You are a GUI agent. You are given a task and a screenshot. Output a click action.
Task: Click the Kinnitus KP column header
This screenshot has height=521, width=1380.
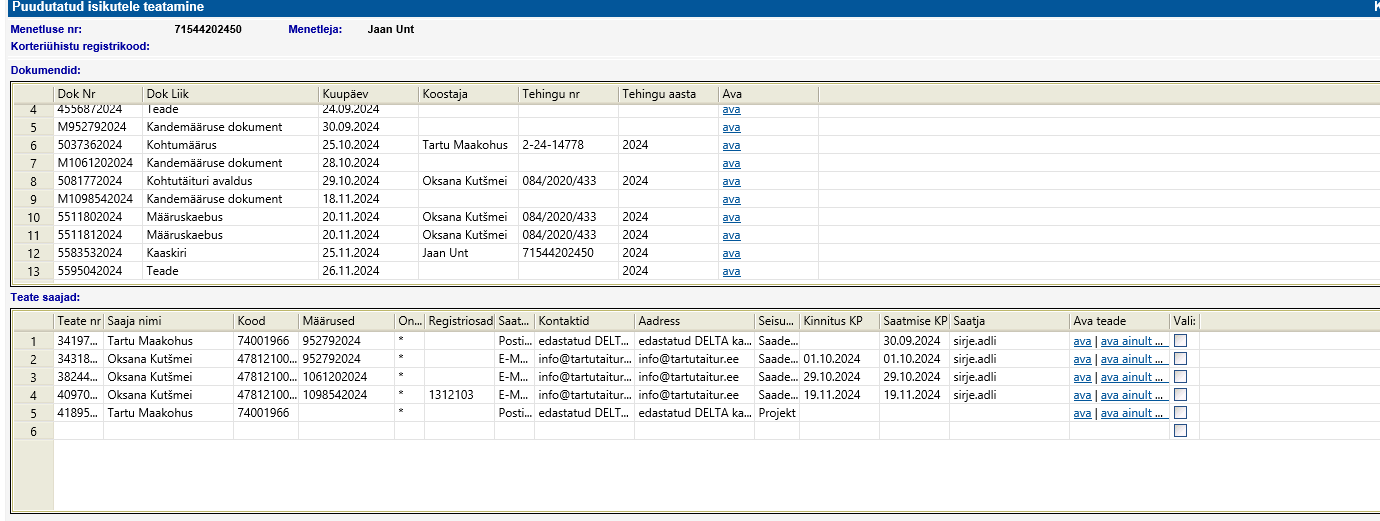coord(839,321)
